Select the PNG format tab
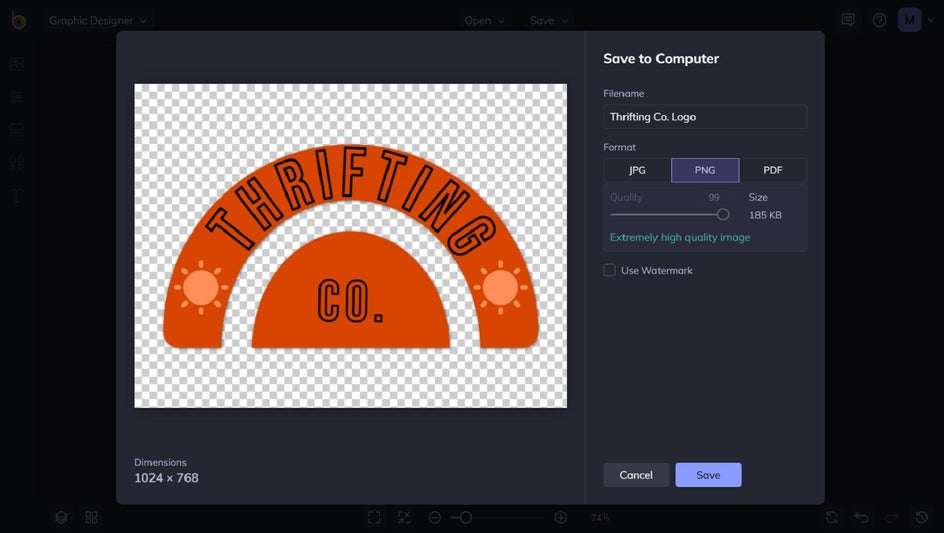 click(705, 170)
